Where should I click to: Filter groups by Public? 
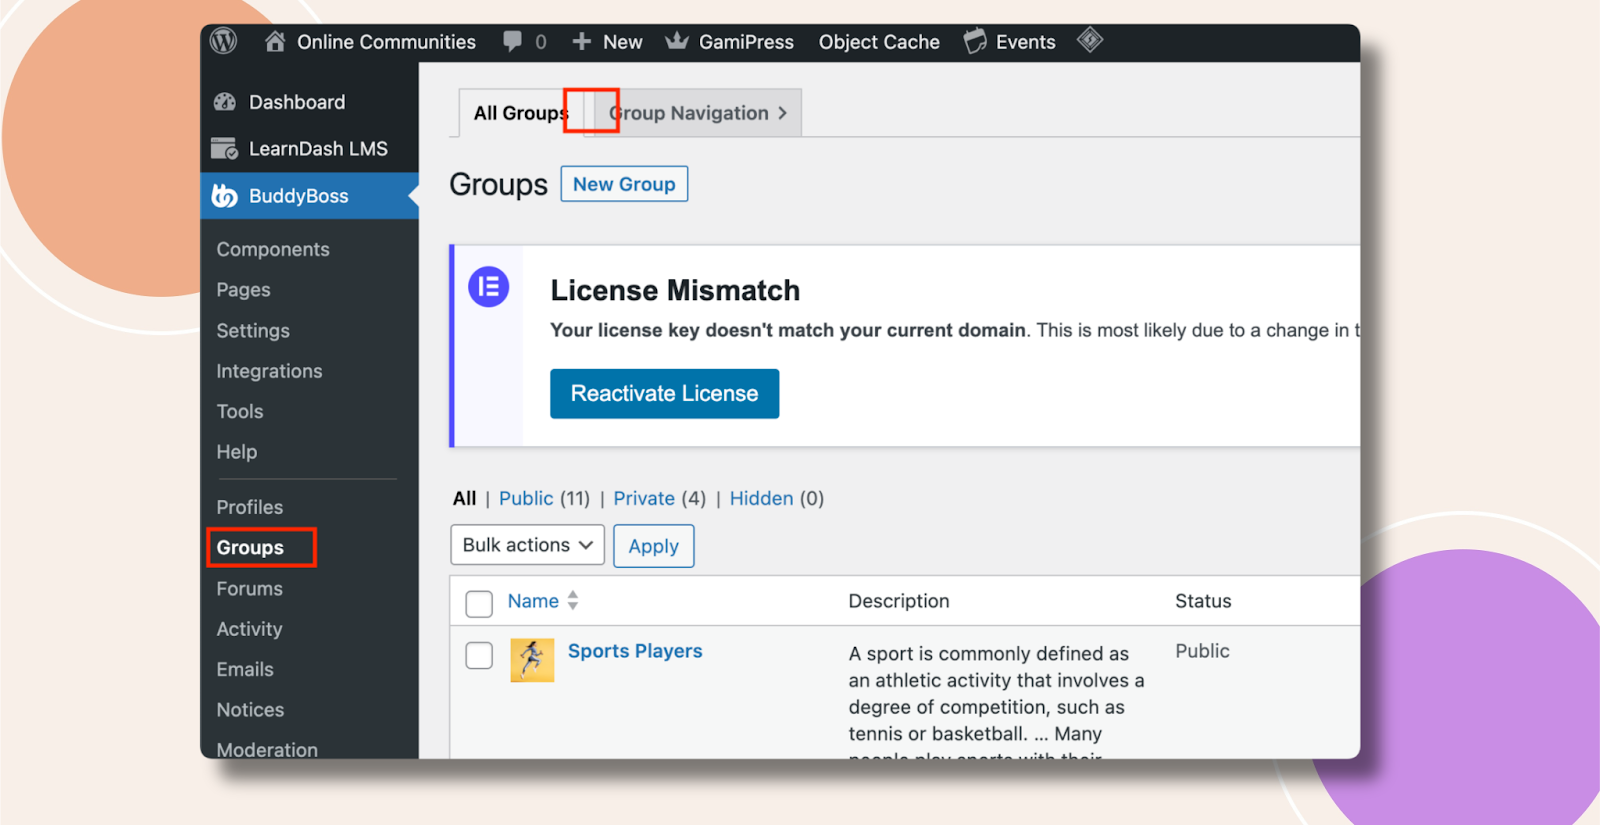pos(526,498)
